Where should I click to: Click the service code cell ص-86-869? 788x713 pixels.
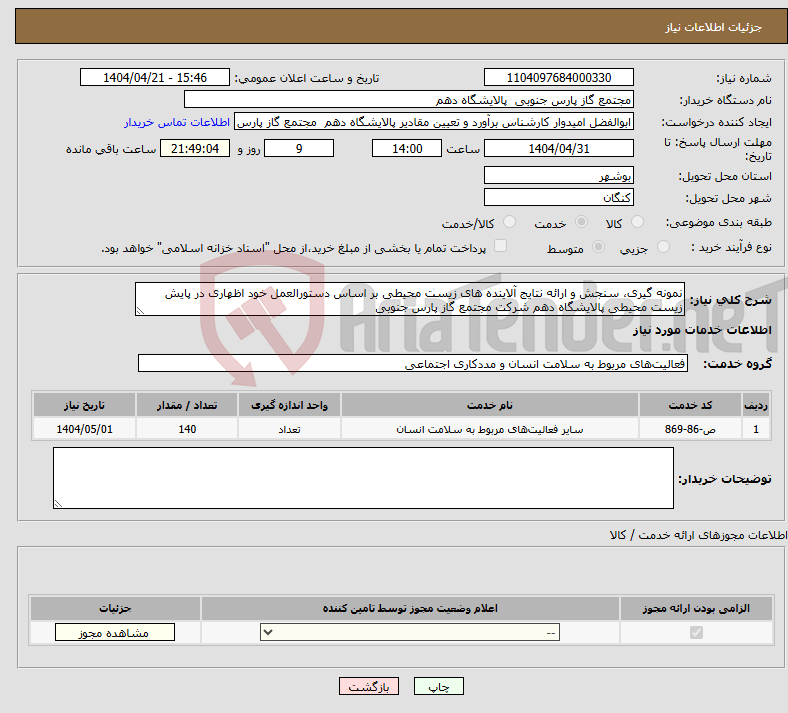[x=691, y=429]
